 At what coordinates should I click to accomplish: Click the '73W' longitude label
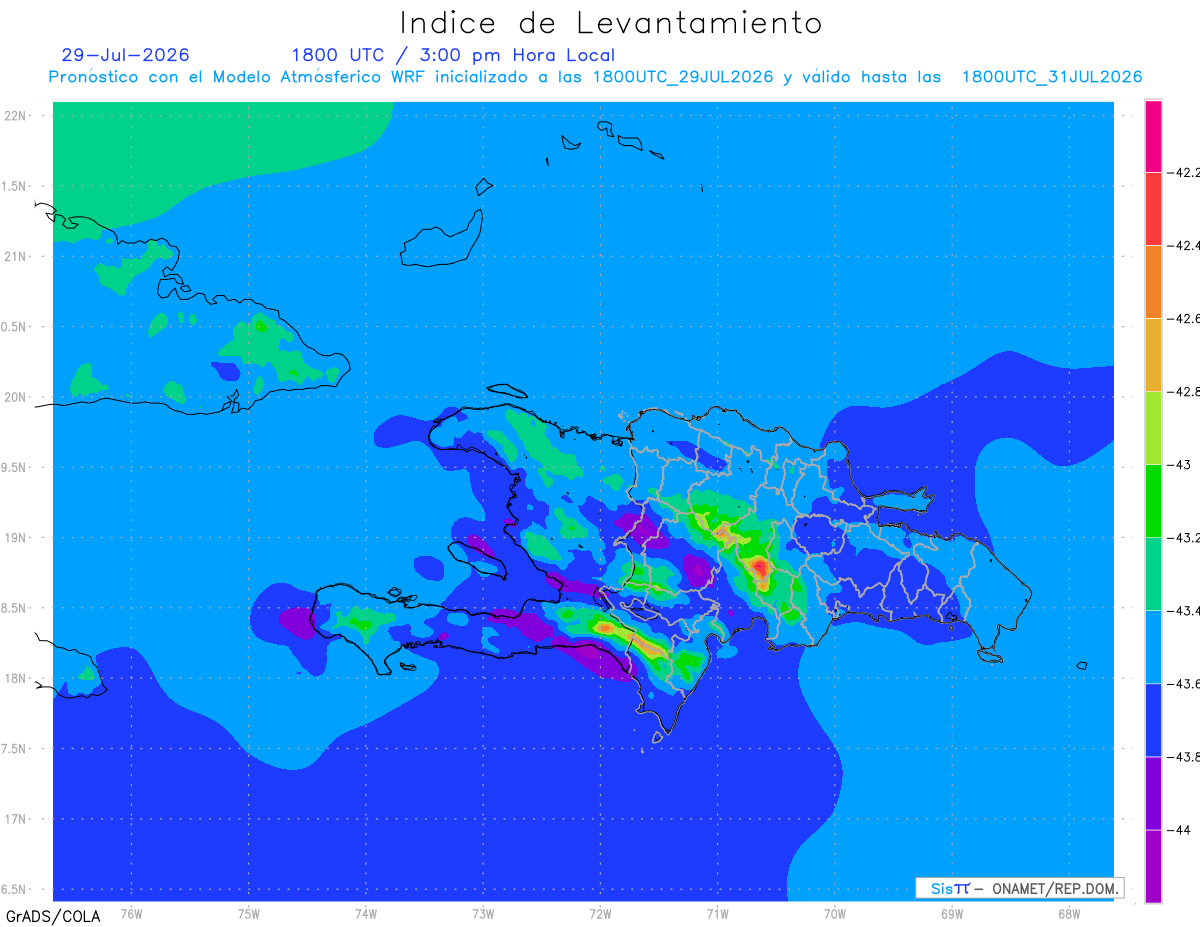pyautogui.click(x=483, y=913)
